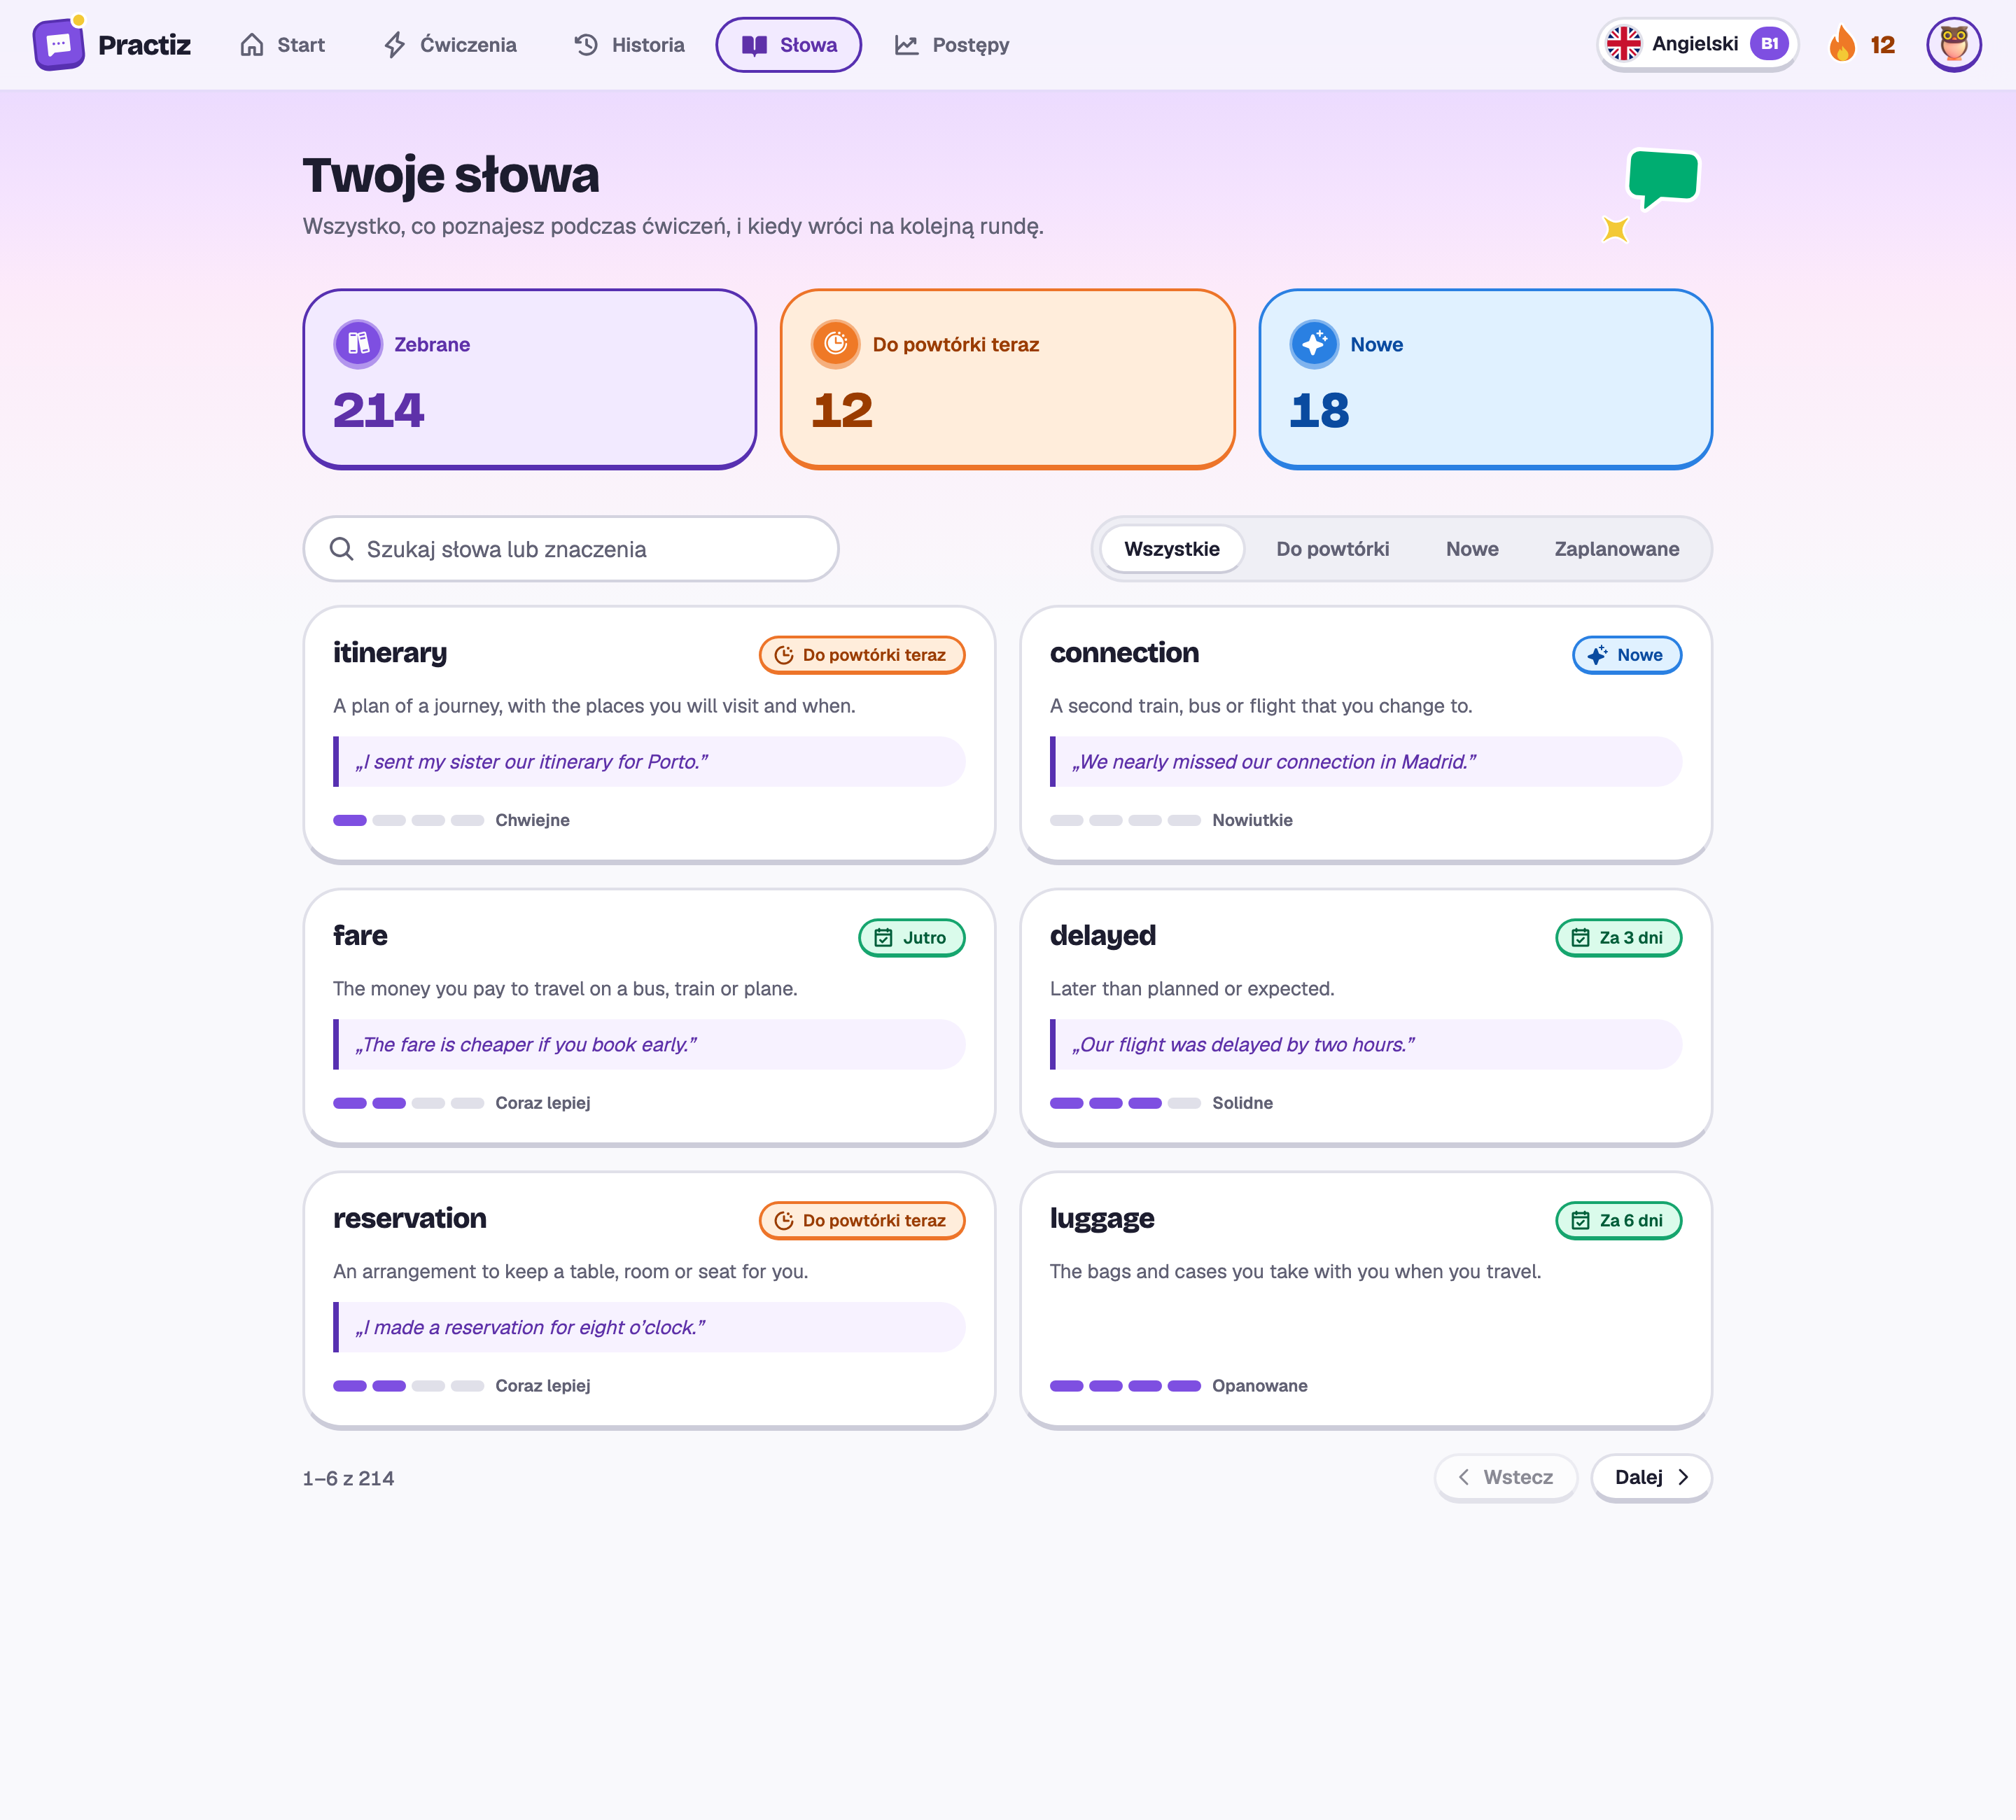Click the blue sparkle icon in Nowe card
Viewport: 2016px width, 1820px height.
pyautogui.click(x=1314, y=344)
